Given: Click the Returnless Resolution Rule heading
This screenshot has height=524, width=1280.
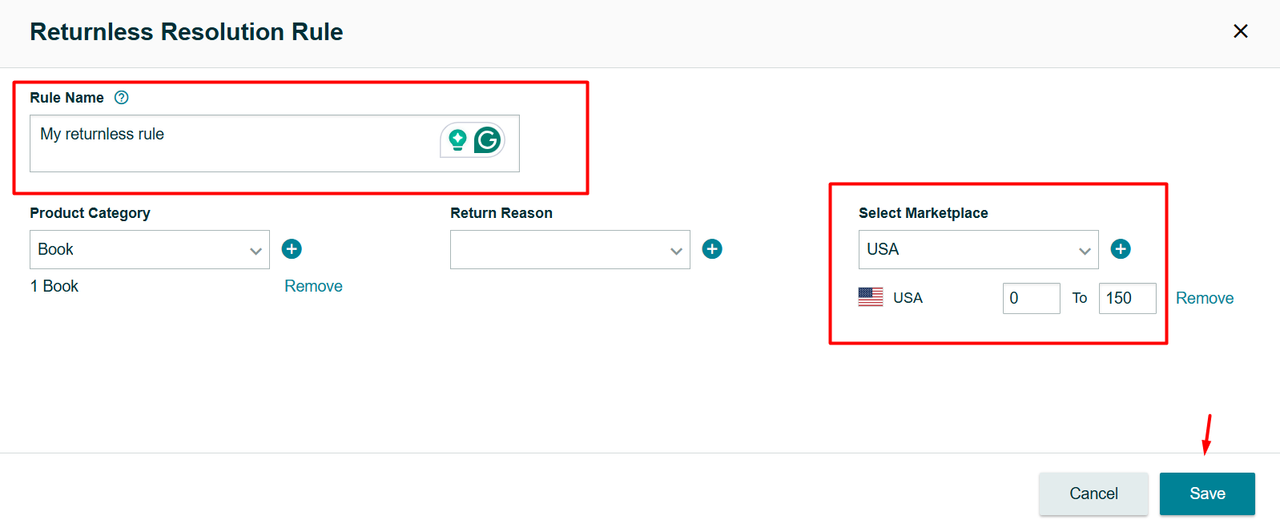Looking at the screenshot, I should (186, 32).
